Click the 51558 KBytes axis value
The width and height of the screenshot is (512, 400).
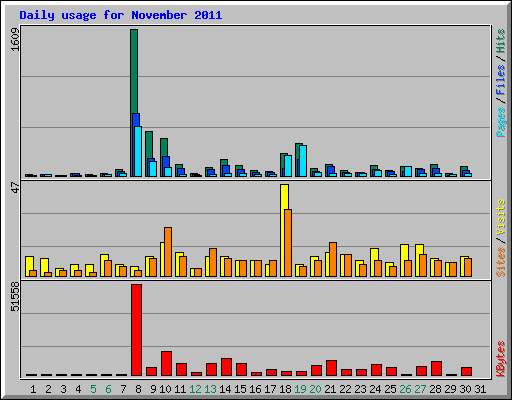[x=15, y=297]
